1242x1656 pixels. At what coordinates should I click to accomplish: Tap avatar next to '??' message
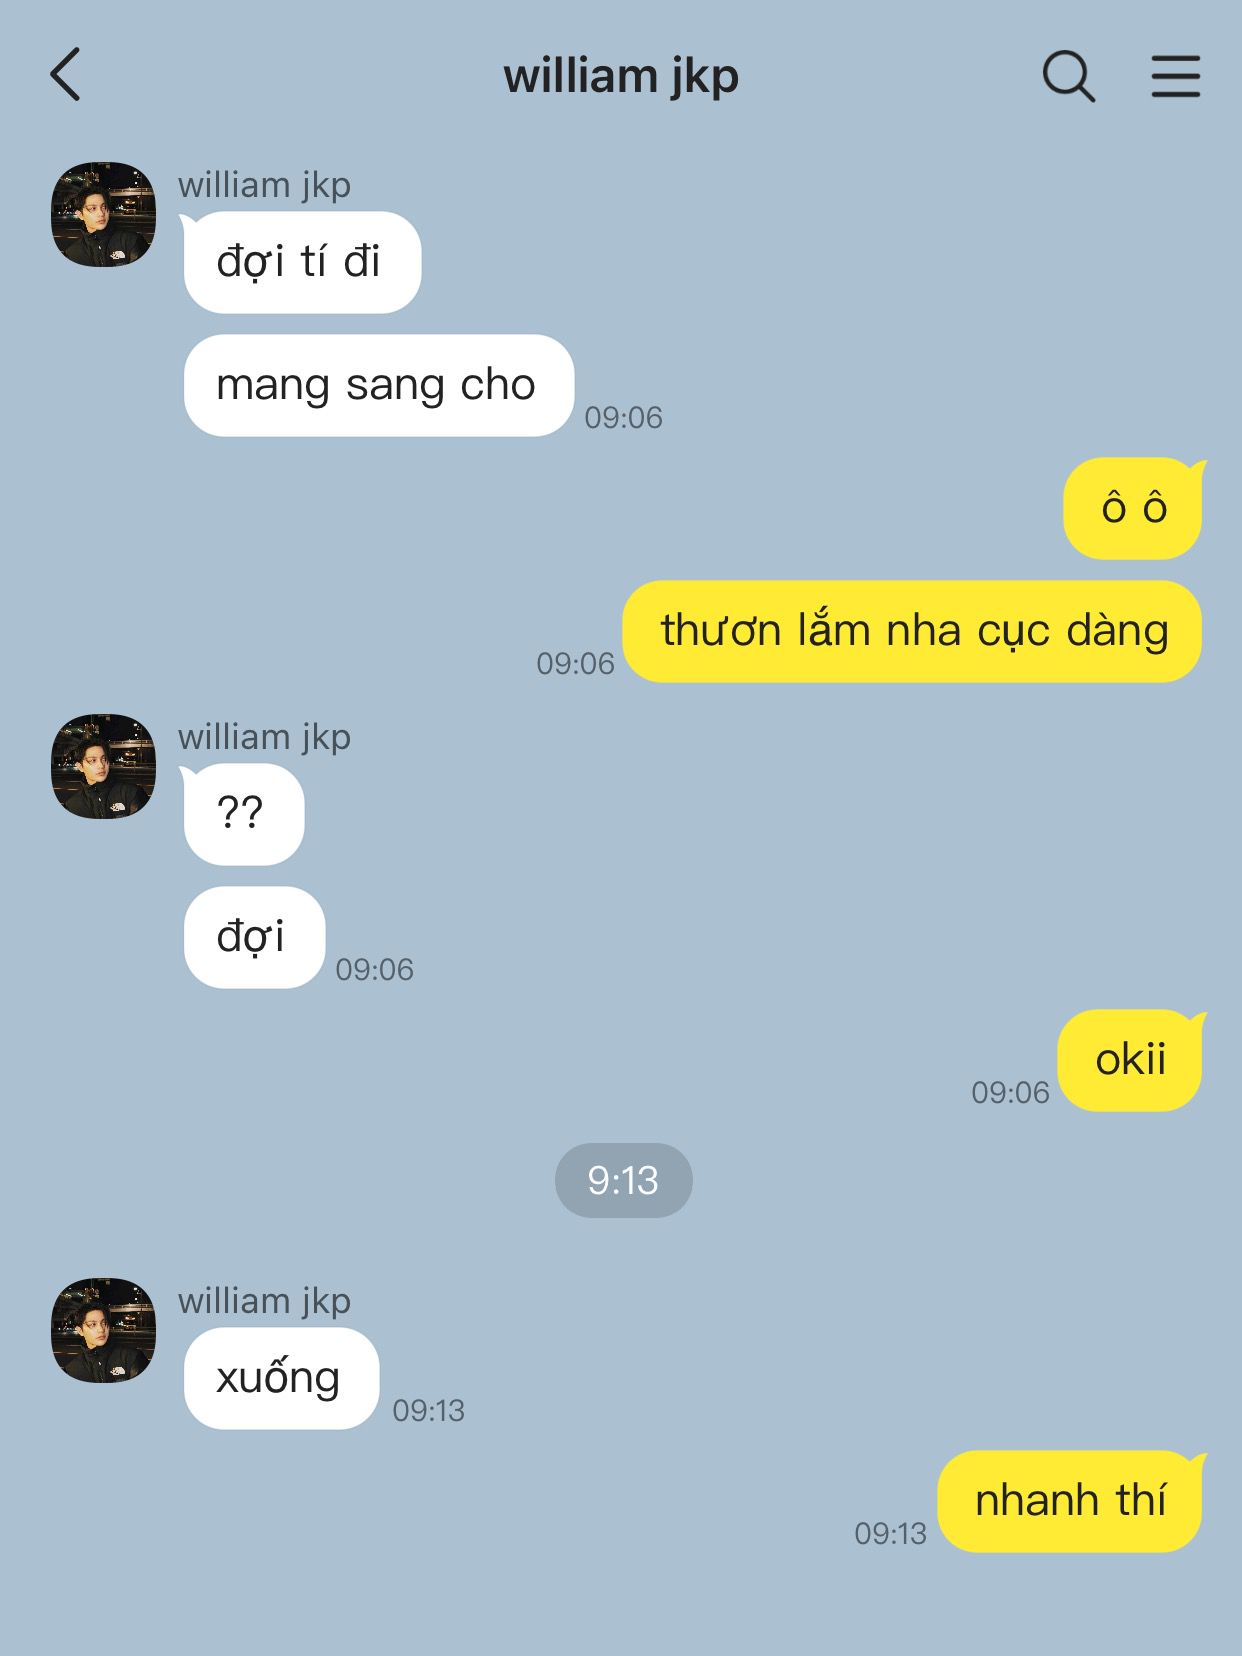[103, 766]
